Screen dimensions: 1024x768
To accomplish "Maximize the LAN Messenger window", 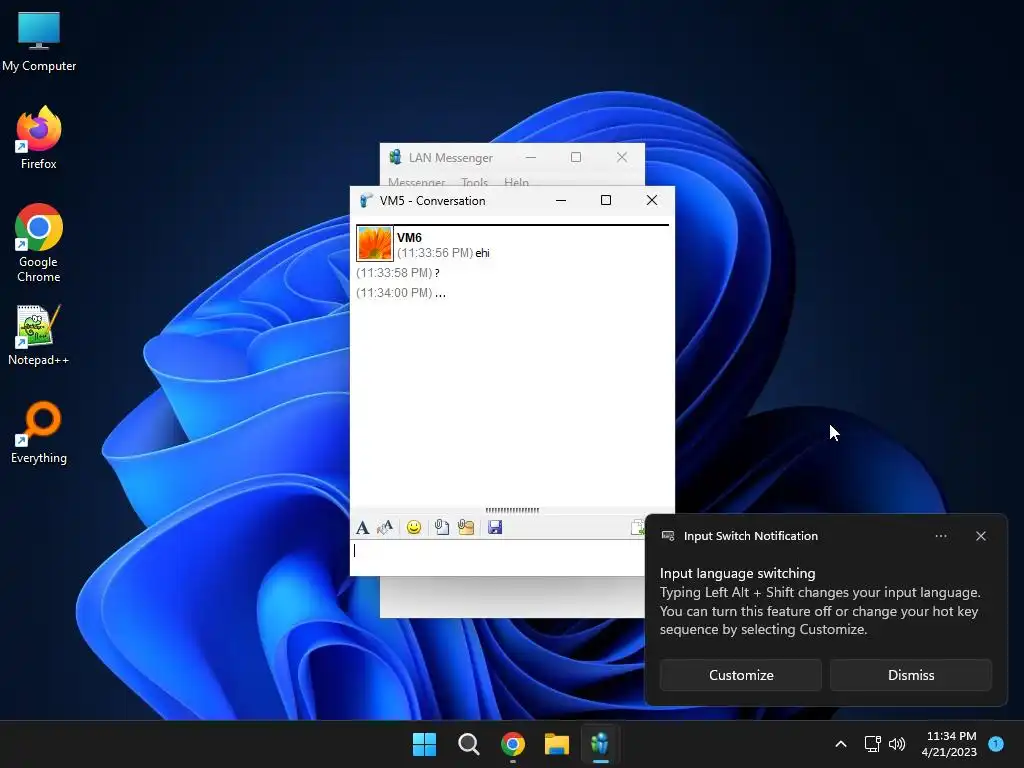I will 576,157.
